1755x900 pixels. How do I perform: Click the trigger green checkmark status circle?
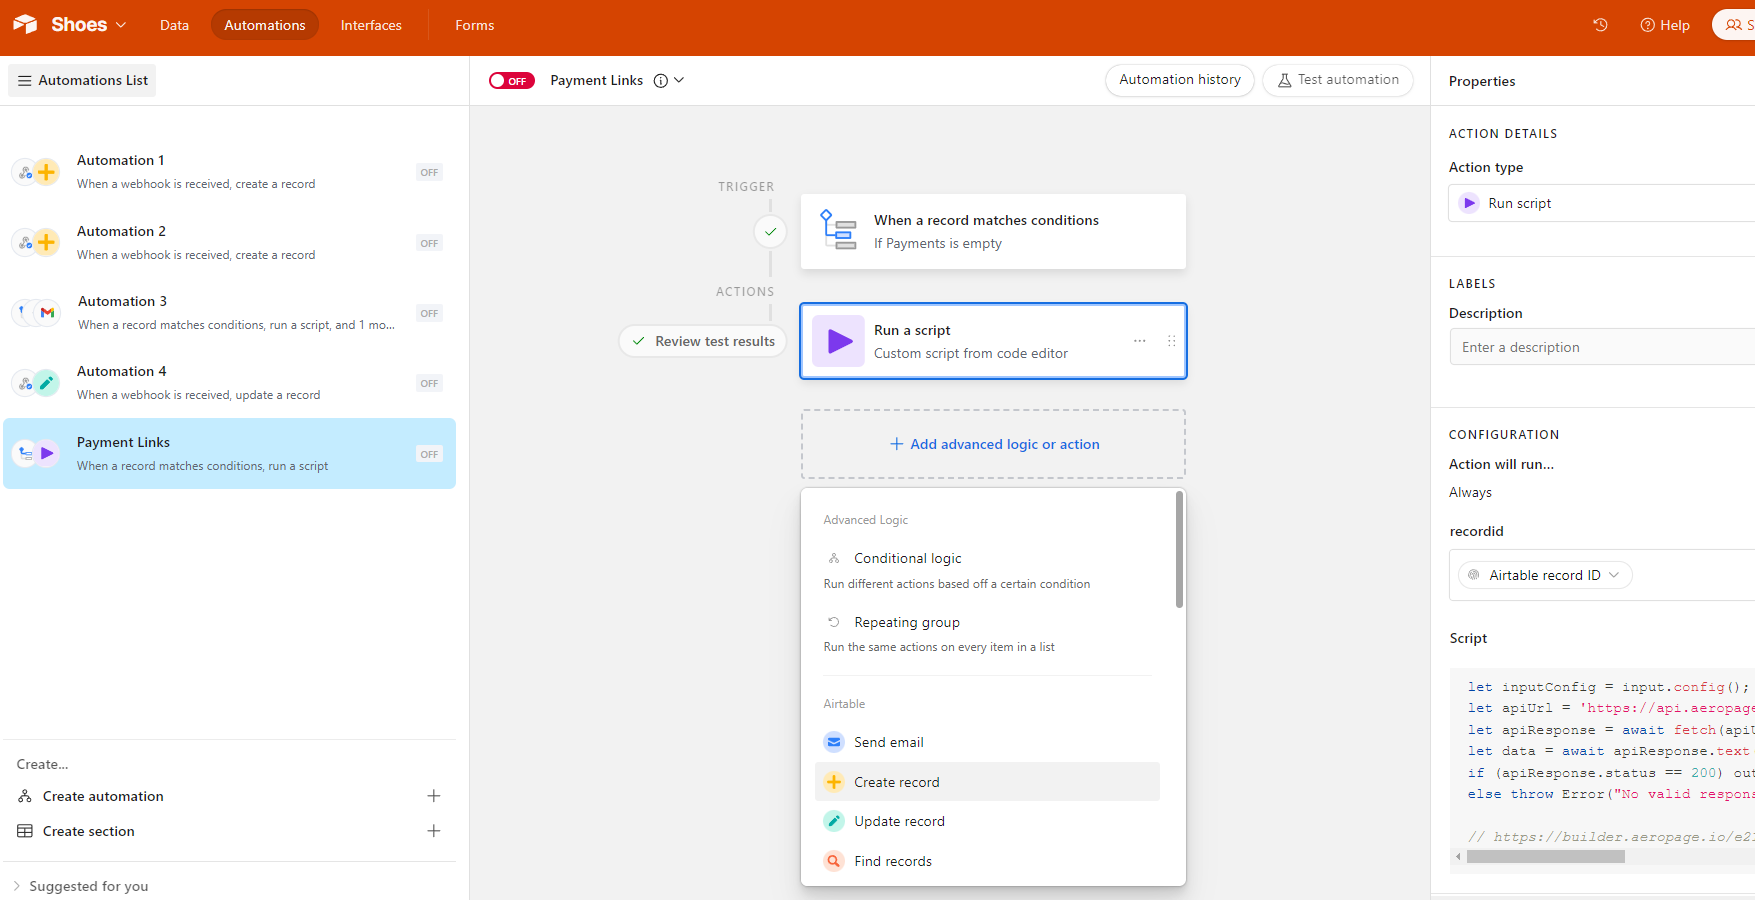click(770, 231)
